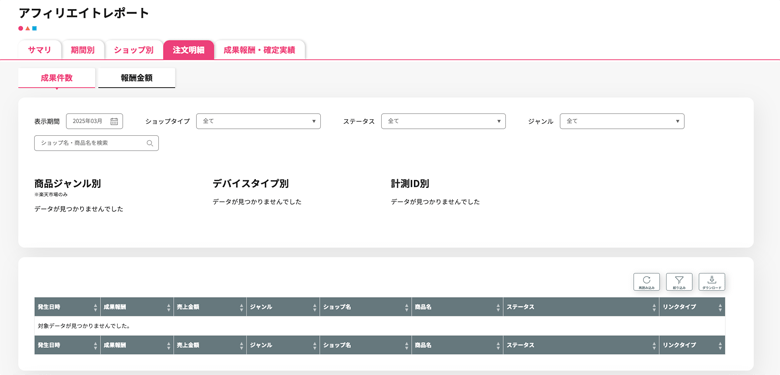Switch to the 報酬金額 sub-tab
The image size is (780, 375).
point(136,78)
